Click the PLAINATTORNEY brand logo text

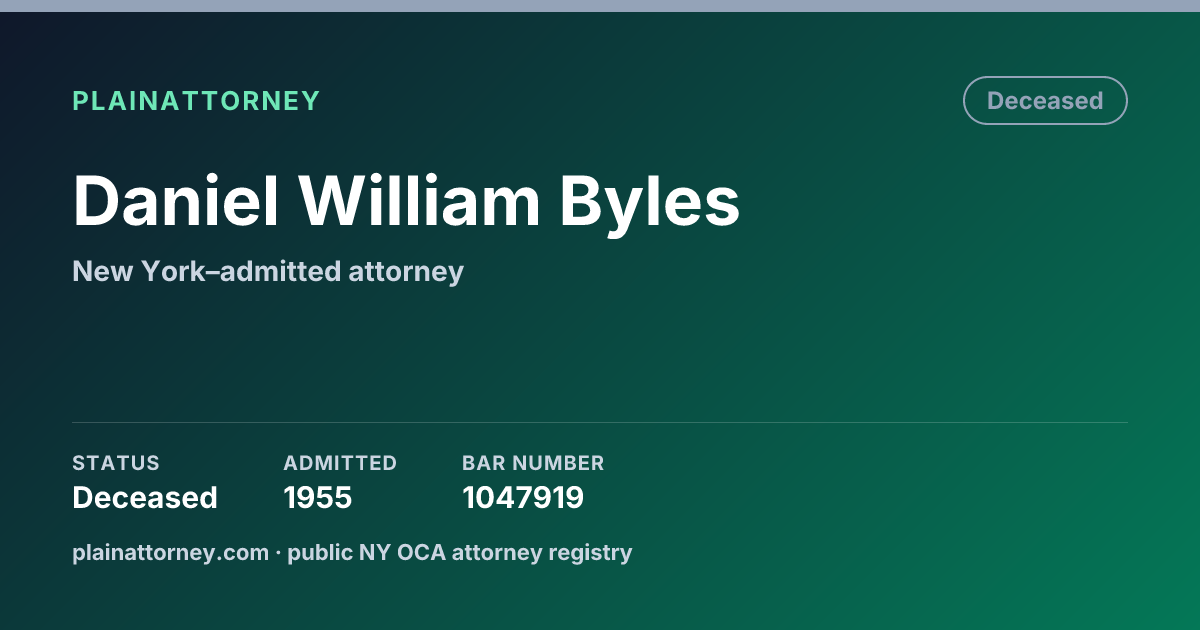point(196,101)
